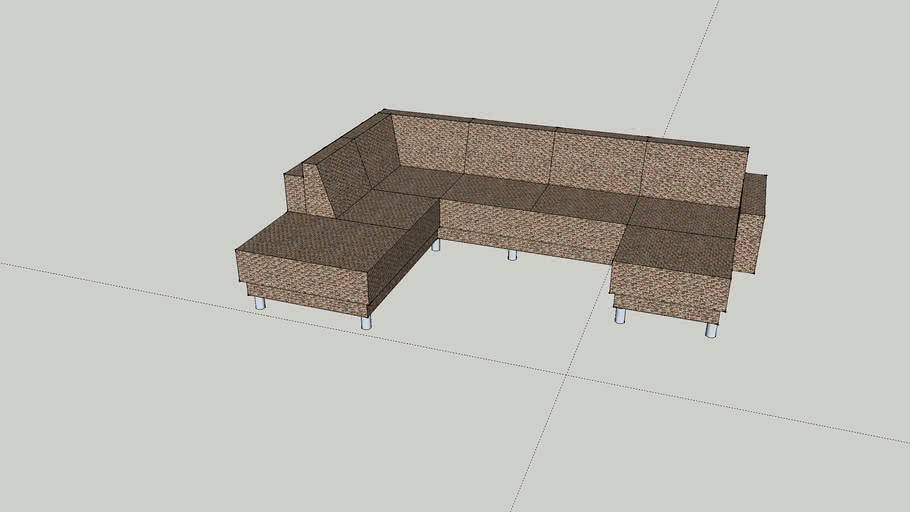This screenshot has width=910, height=512.
Task: Select the sofa's right armrest block
Action: (753, 223)
